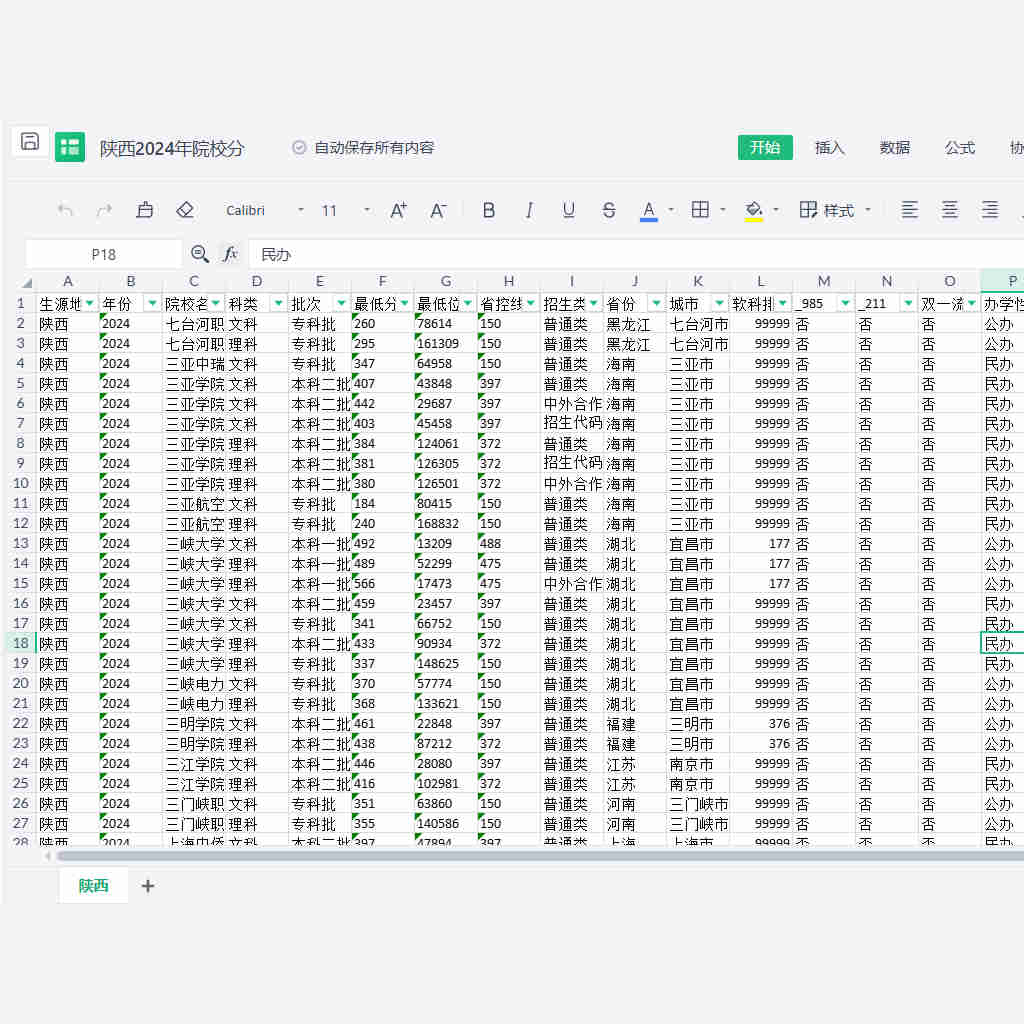Click cell 三峡电力 in row 20
The height and width of the screenshot is (1024, 1024).
pyautogui.click(x=194, y=684)
